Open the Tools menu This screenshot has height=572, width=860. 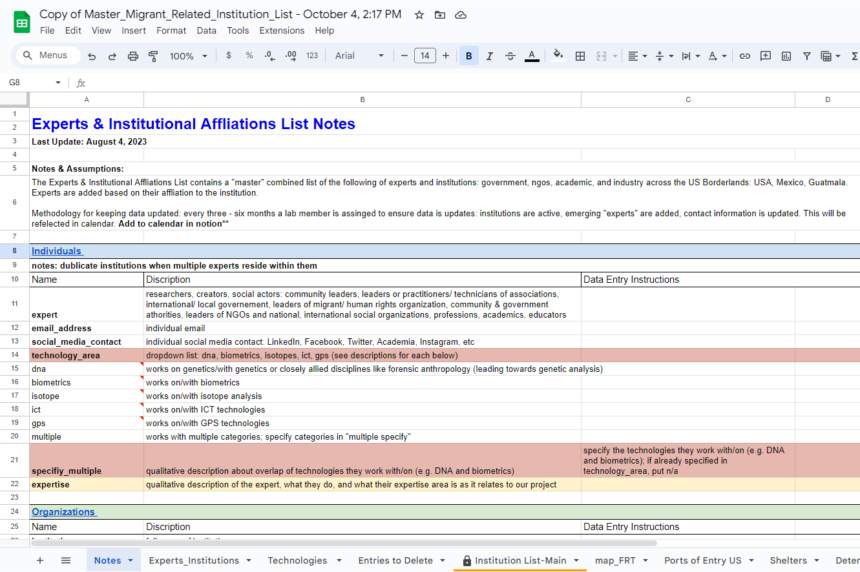coord(238,31)
